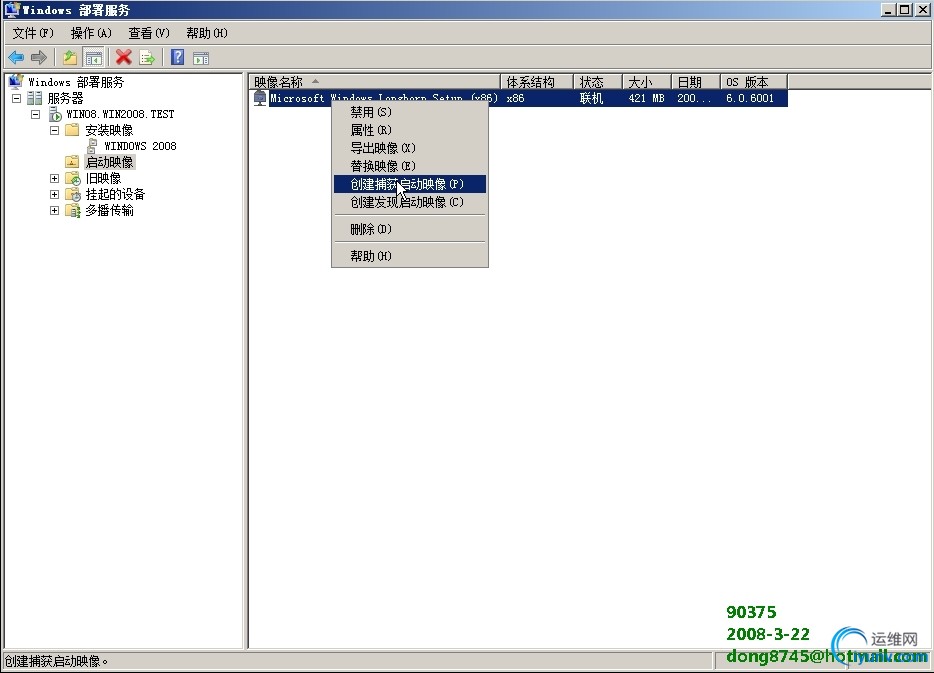
Task: Click the 6.0.6001 OS version cell
Action: coord(750,98)
